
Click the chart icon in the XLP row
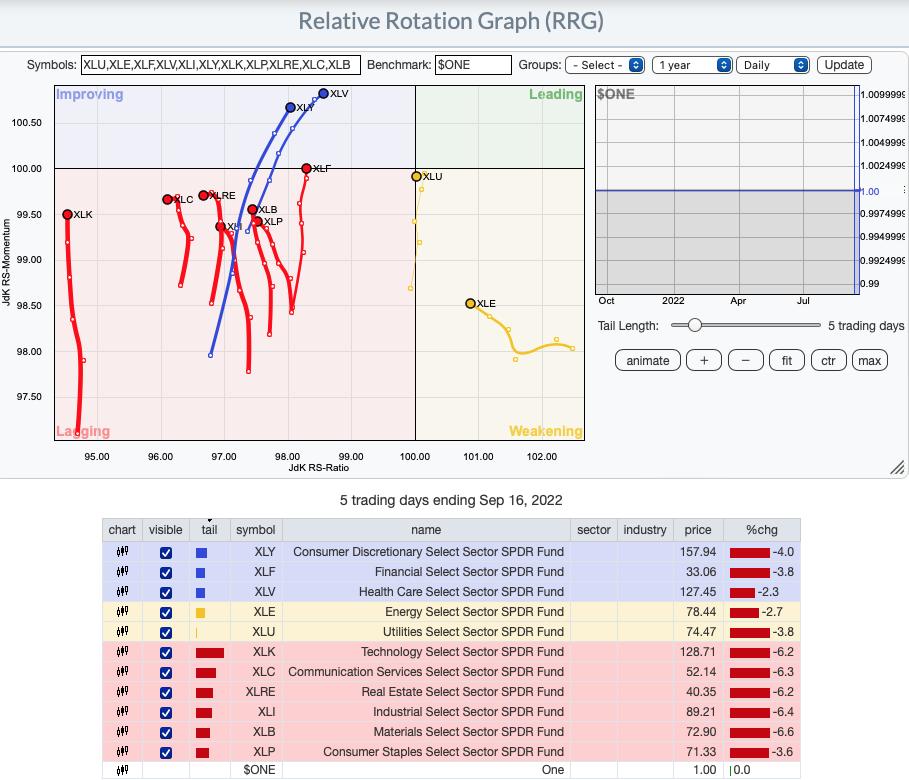122,752
